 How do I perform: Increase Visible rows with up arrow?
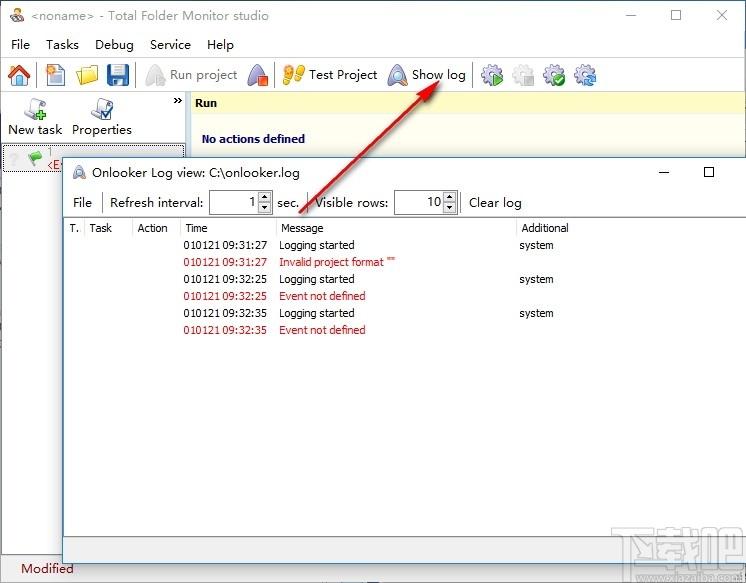[x=450, y=197]
